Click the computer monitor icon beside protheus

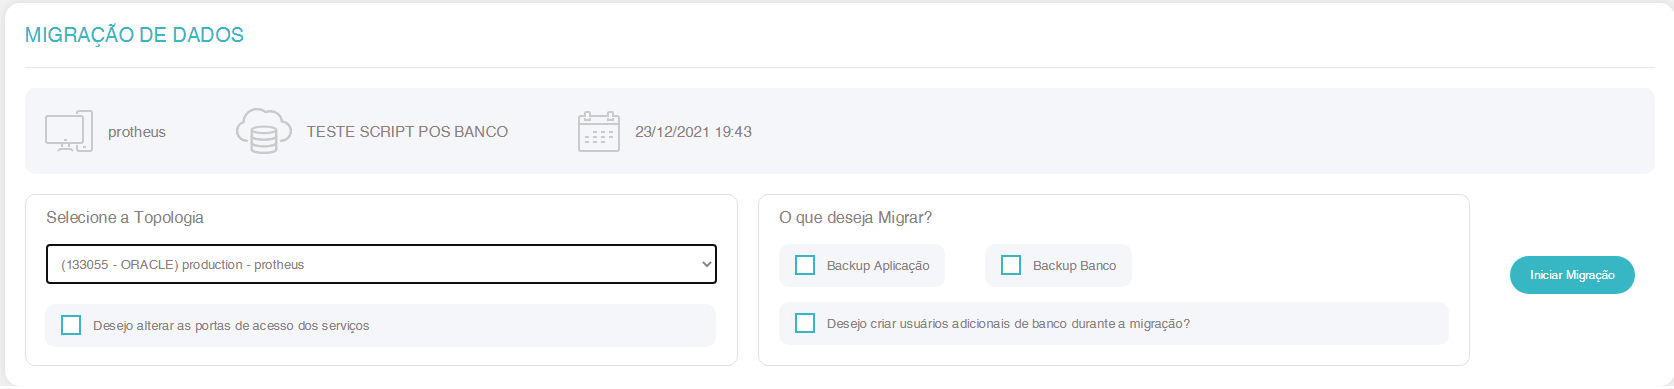(x=69, y=131)
